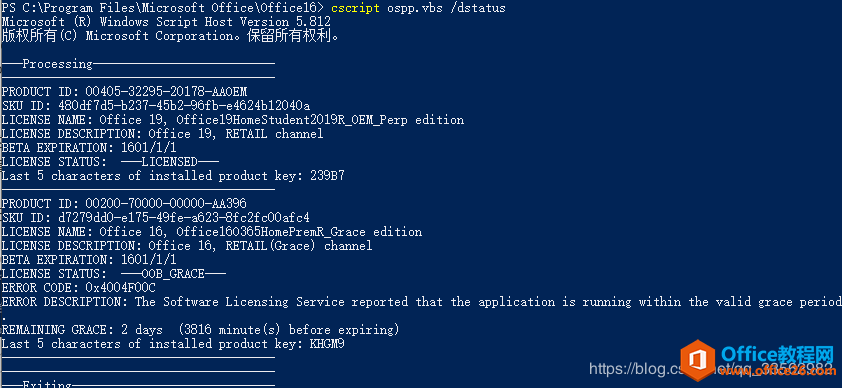Click the Windows Script Host Version line
843x388 pixels.
pyautogui.click(x=166, y=22)
